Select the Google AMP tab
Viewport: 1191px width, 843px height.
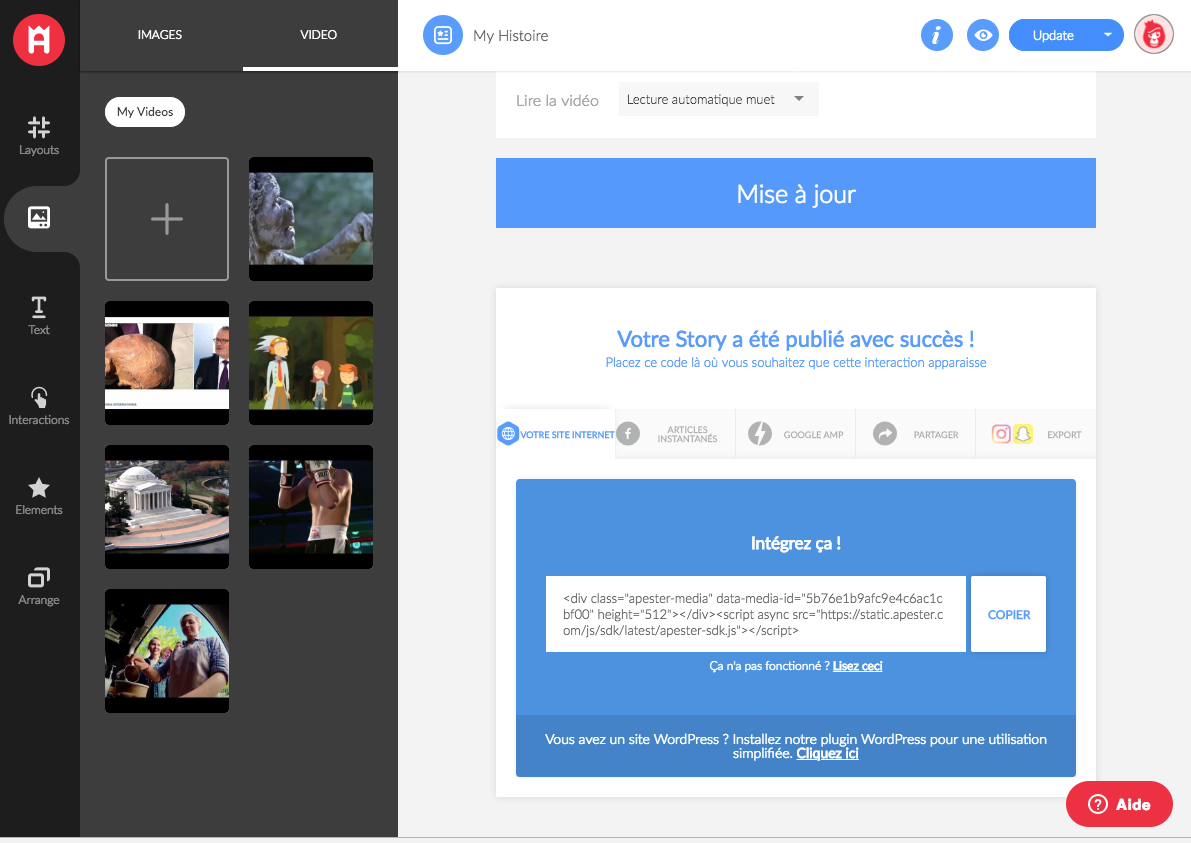pyautogui.click(x=795, y=434)
